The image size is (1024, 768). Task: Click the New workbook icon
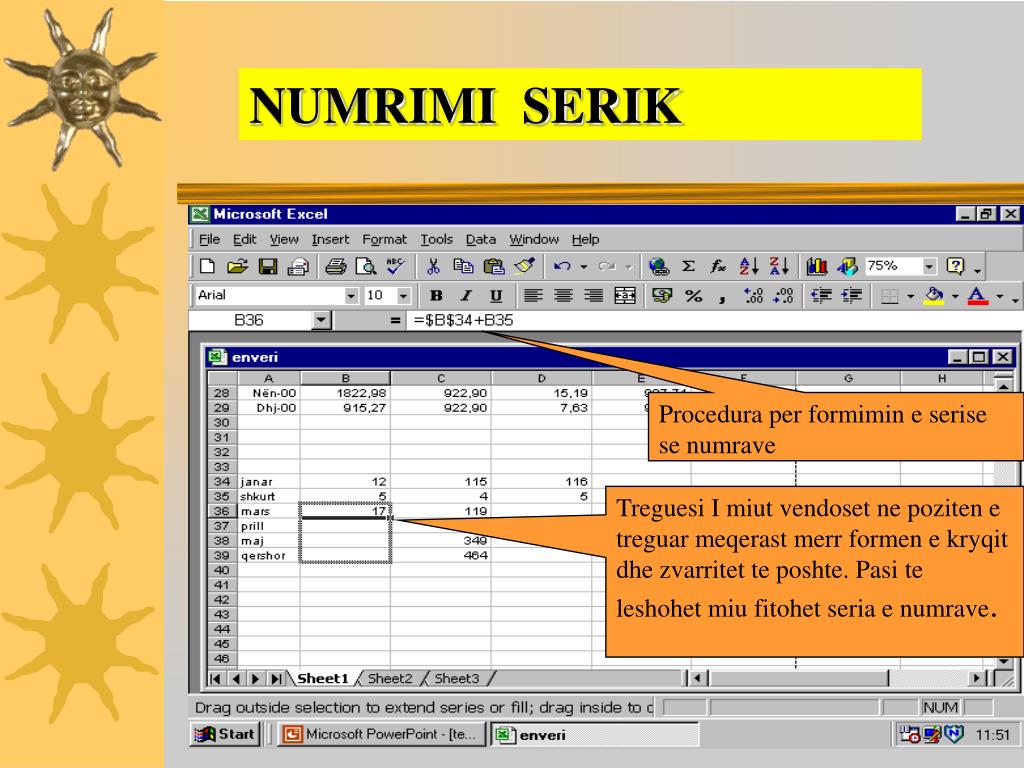[208, 266]
